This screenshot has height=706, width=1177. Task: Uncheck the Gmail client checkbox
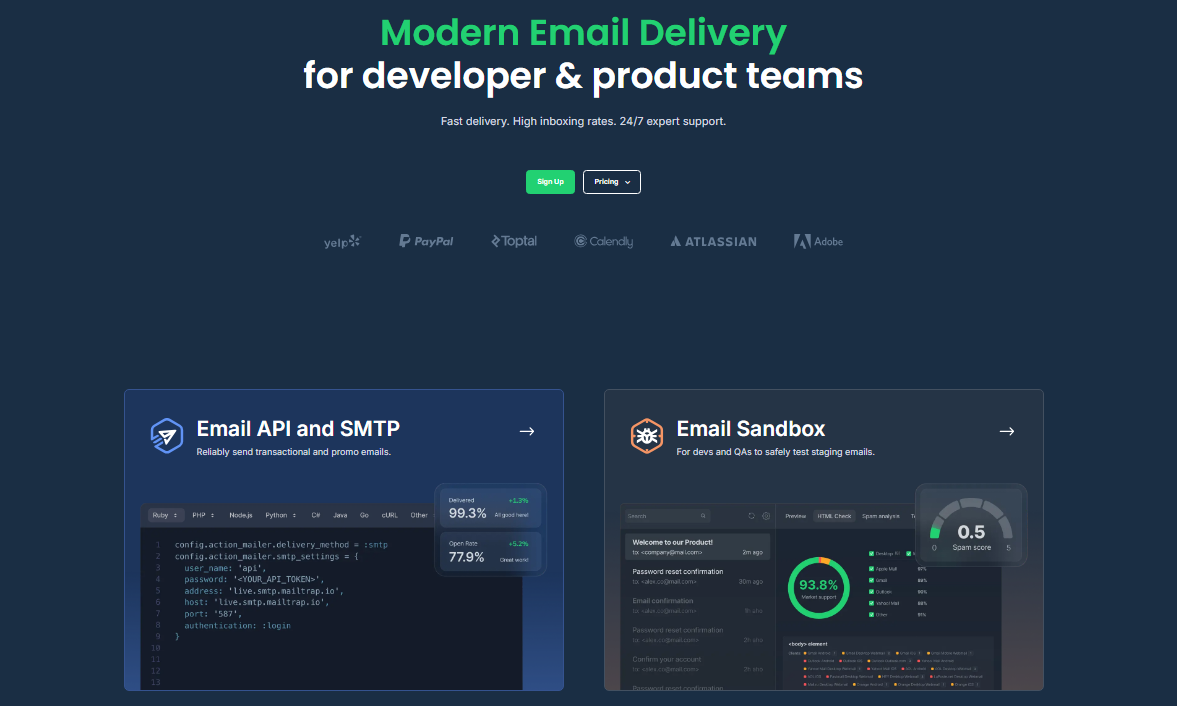(871, 580)
